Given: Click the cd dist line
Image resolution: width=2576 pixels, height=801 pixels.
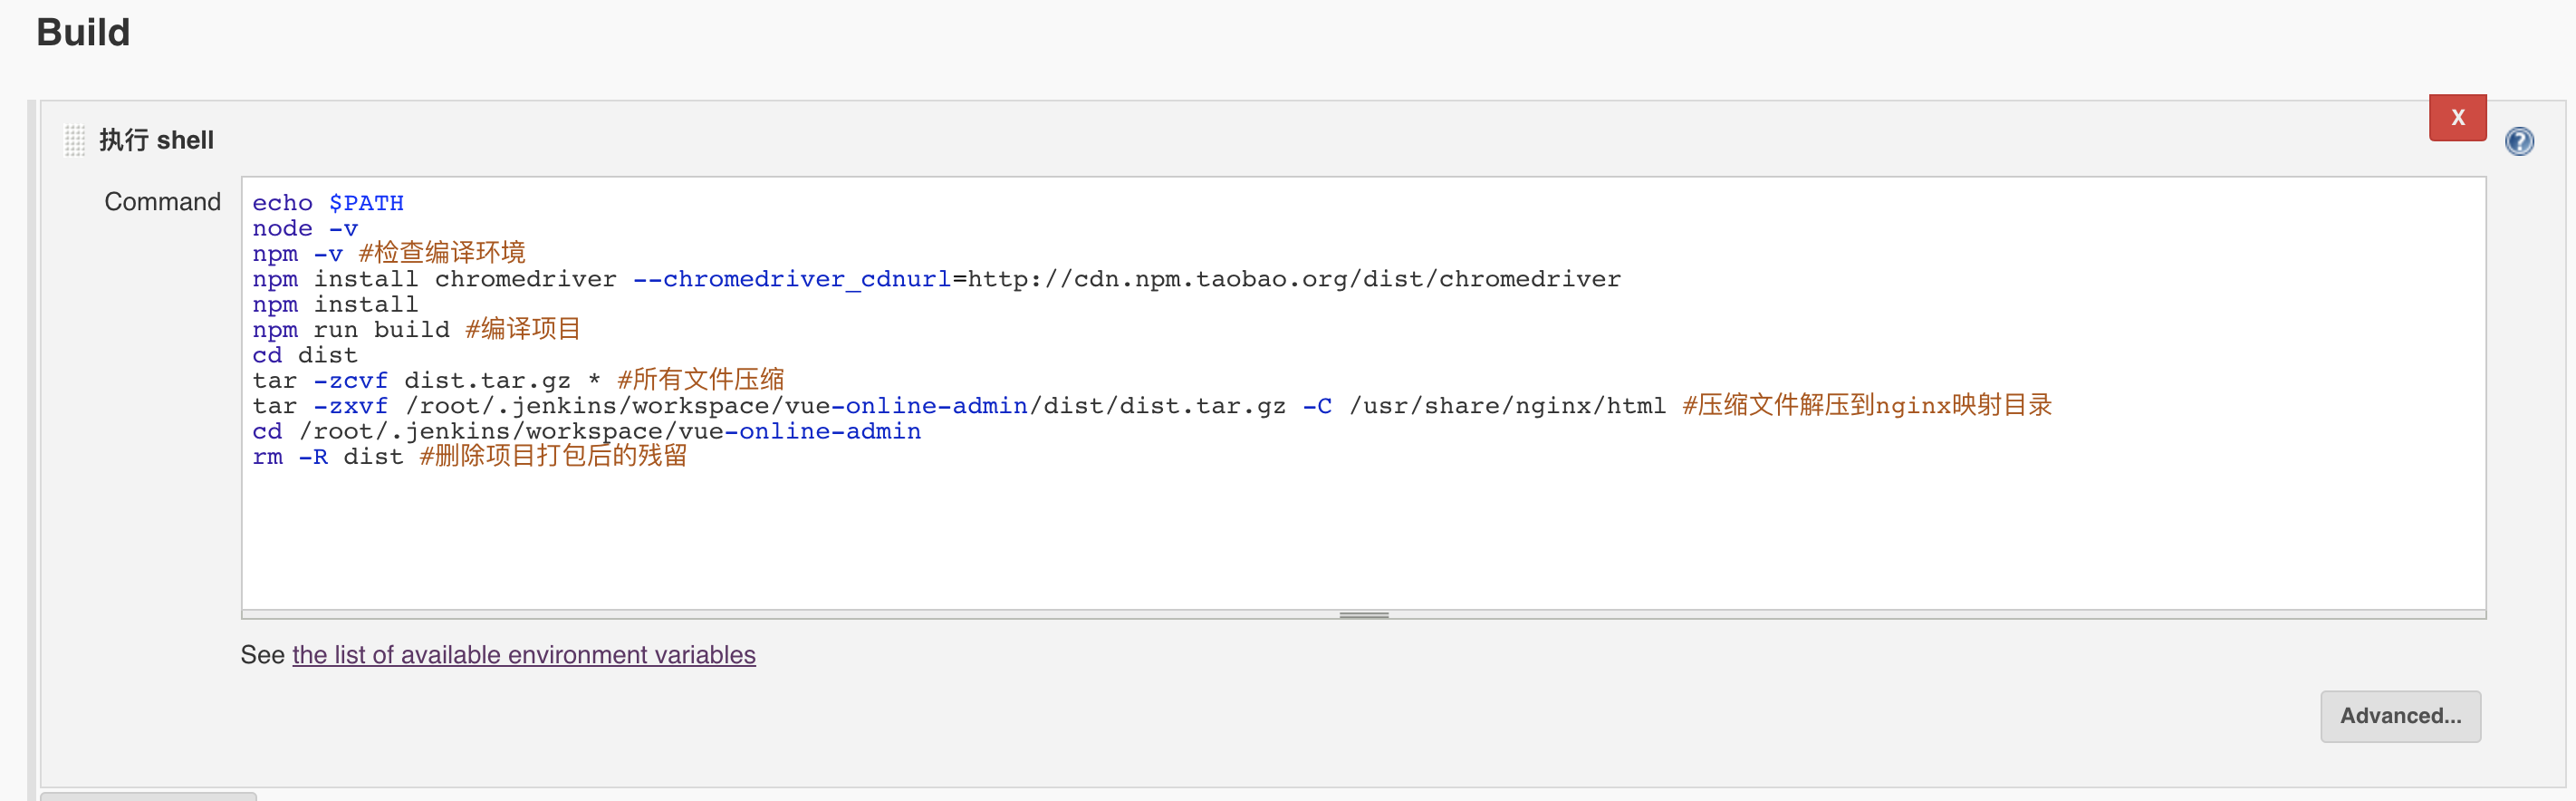Looking at the screenshot, I should (304, 355).
